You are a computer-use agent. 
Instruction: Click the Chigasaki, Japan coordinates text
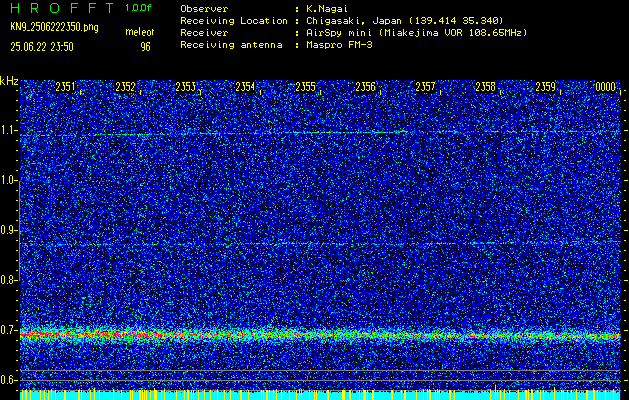coord(405,21)
